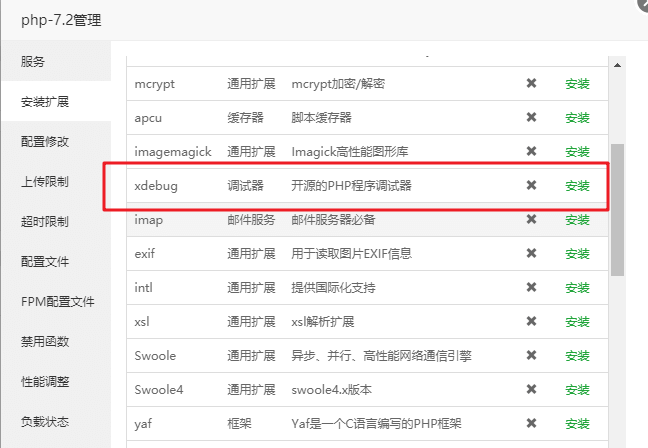The height and width of the screenshot is (448, 648).
Task: Install the xdebug extension
Action: coord(577,186)
